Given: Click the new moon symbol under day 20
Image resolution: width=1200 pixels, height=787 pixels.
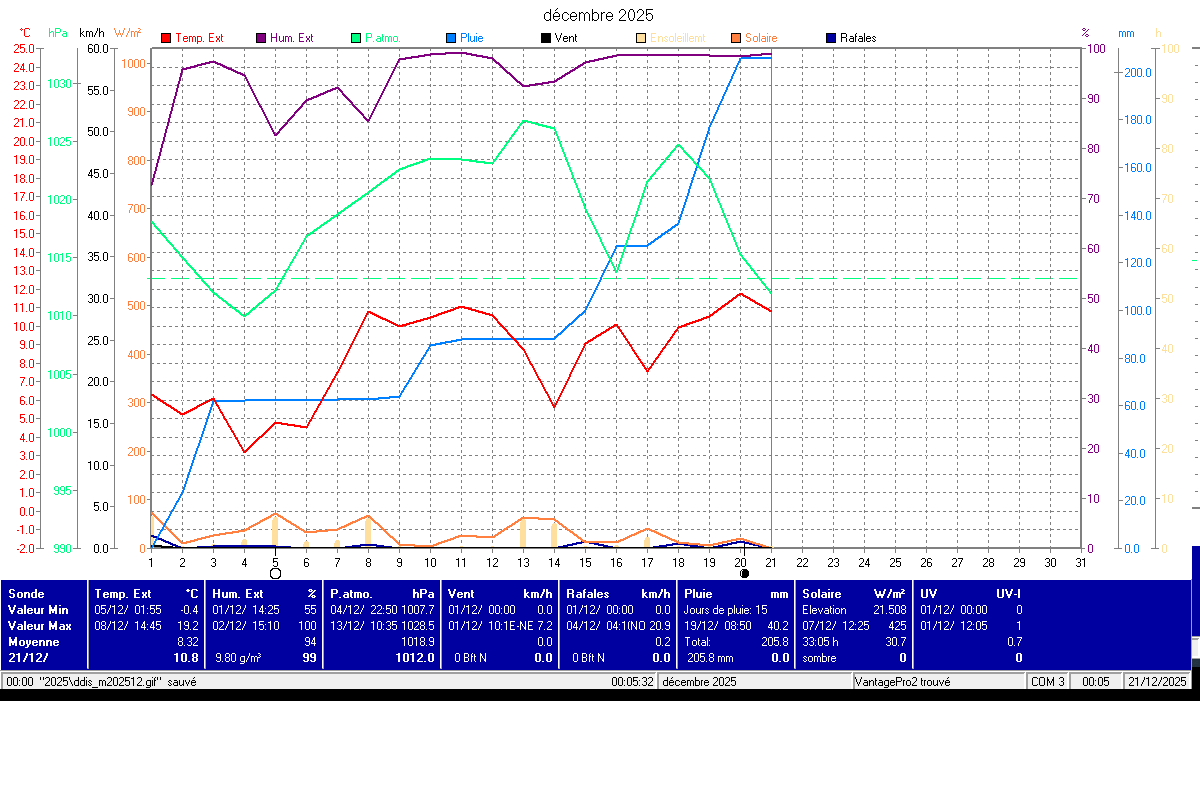Looking at the screenshot, I should [744, 574].
